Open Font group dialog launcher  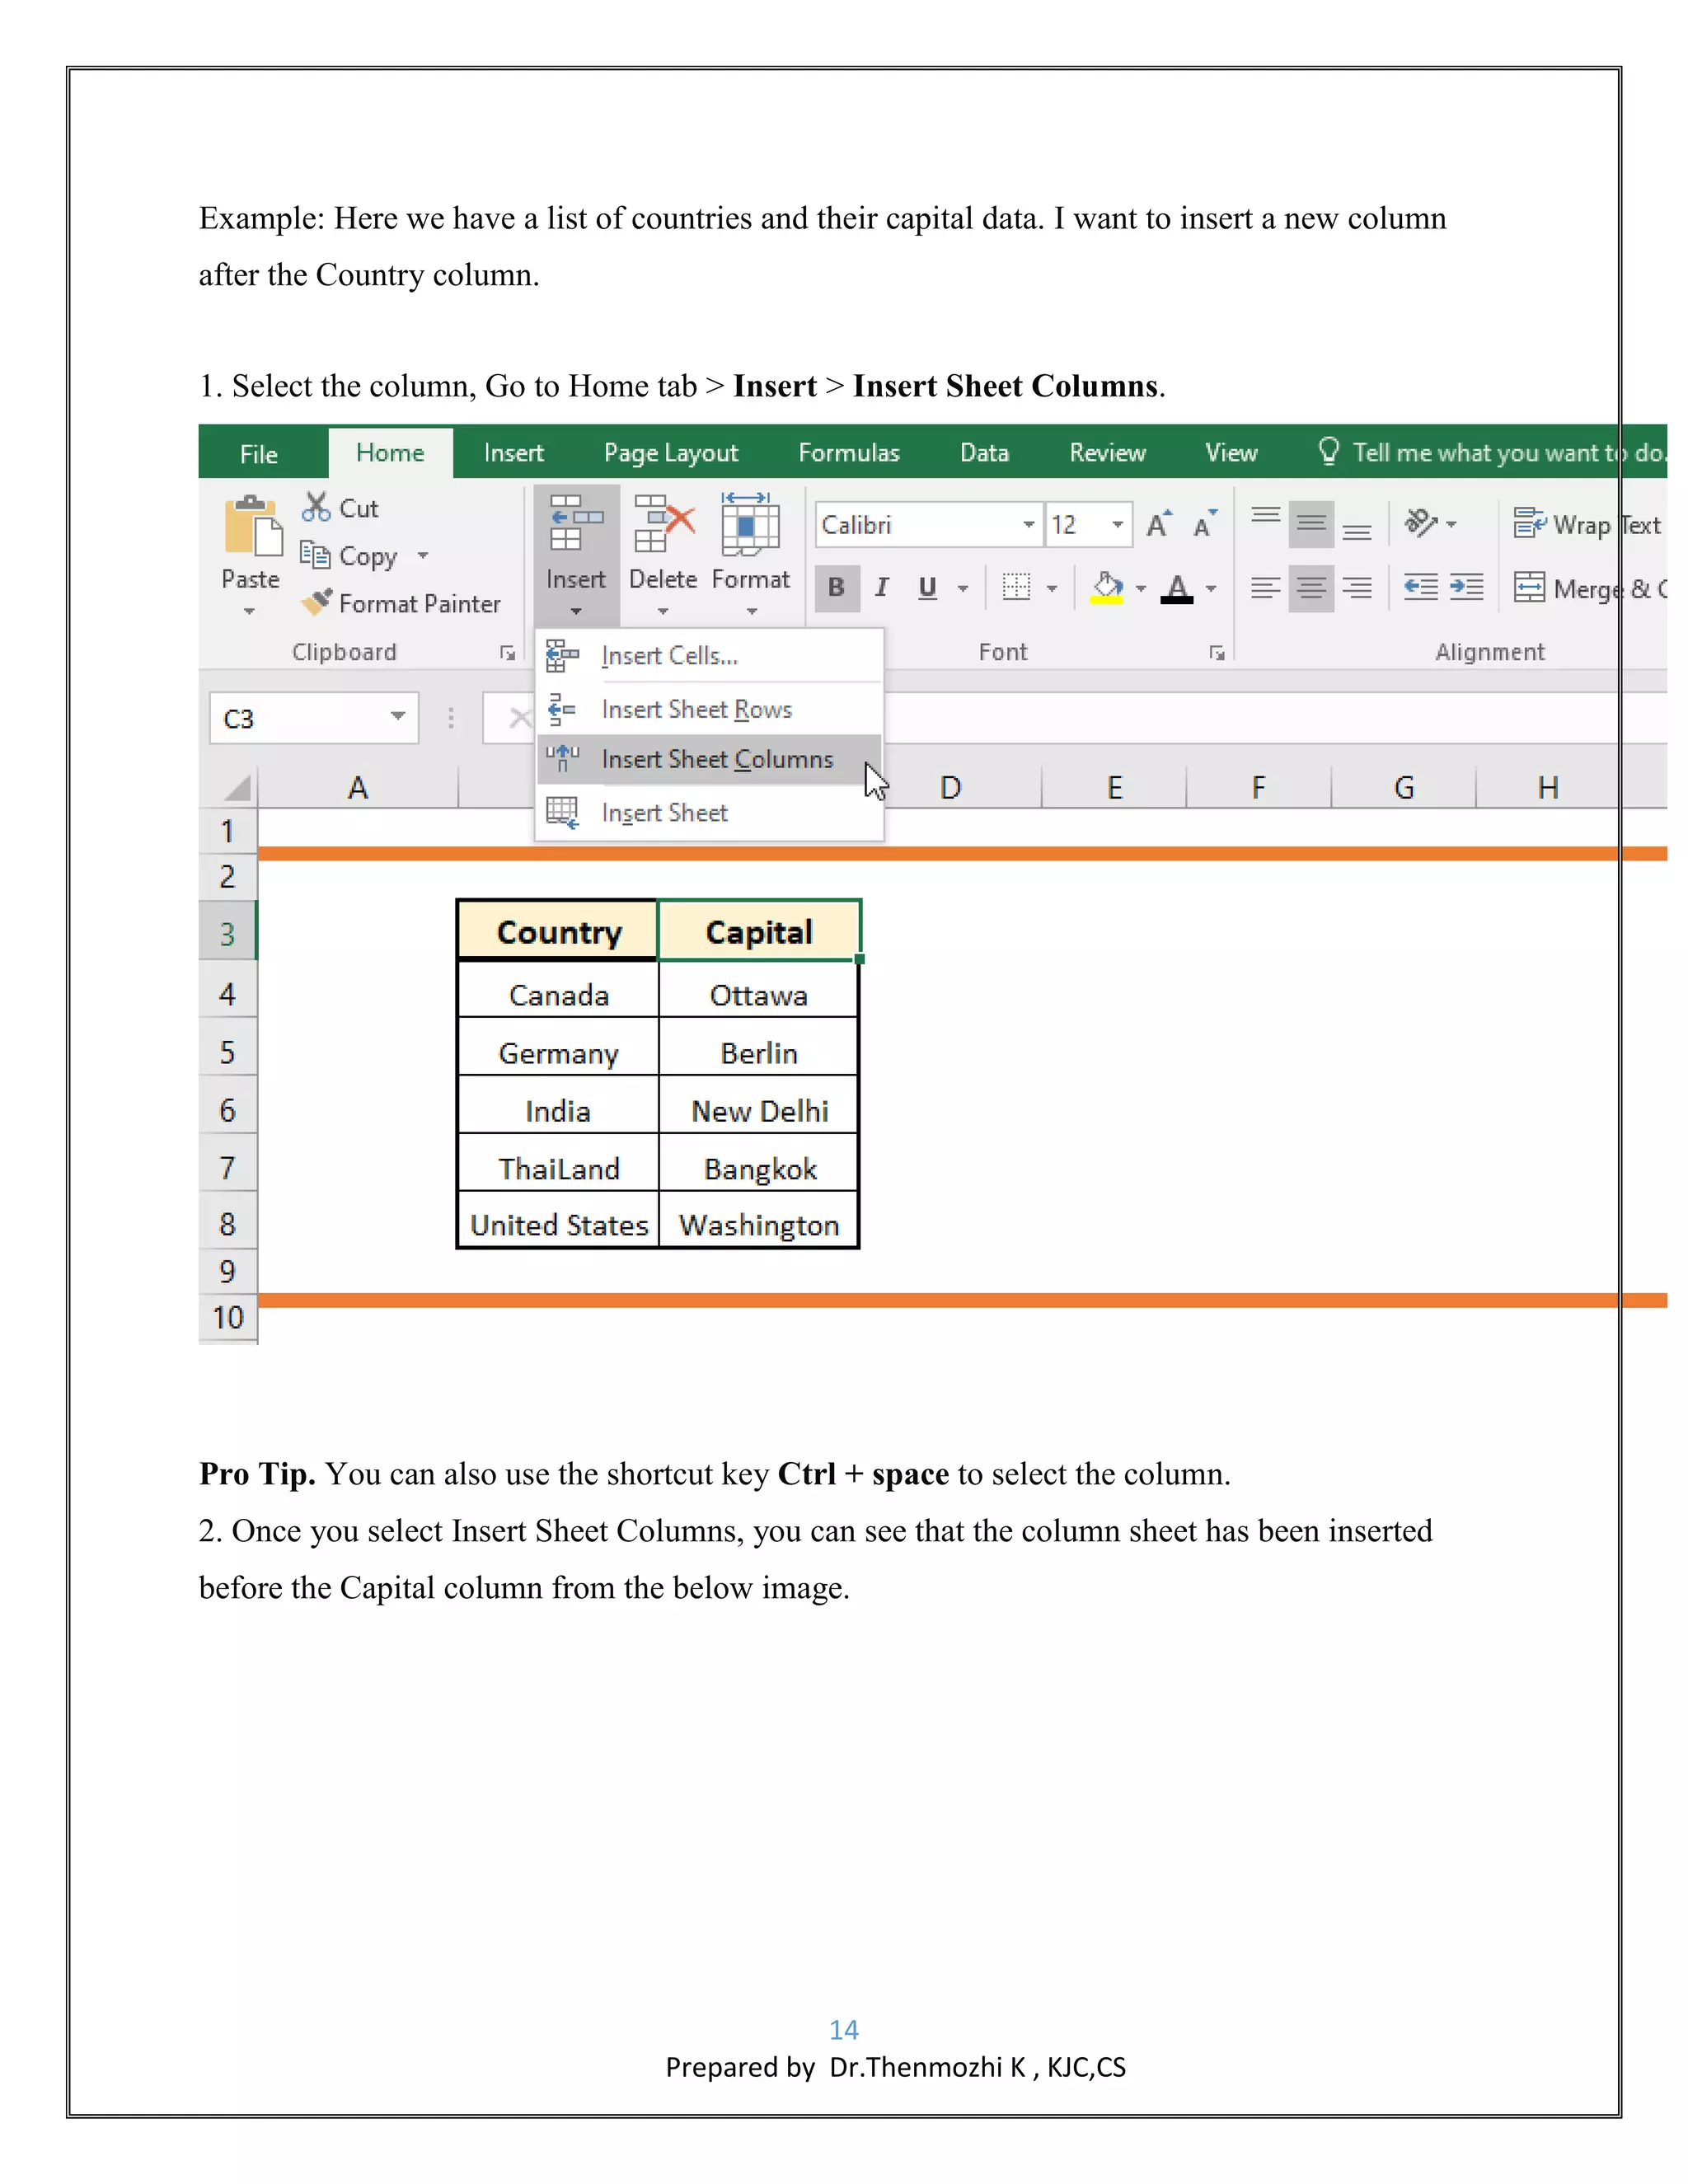pos(1217,653)
